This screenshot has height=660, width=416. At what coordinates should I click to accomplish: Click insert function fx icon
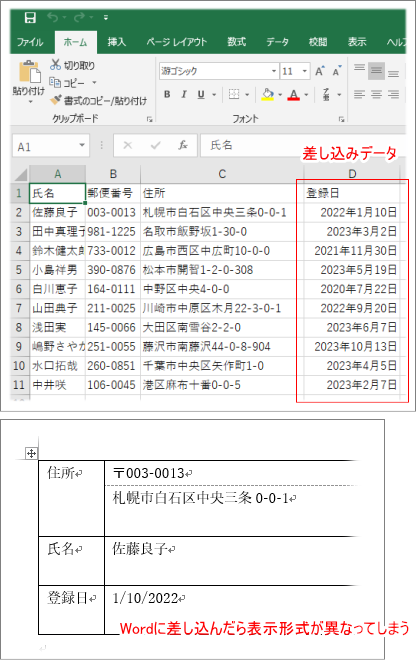pos(182,146)
